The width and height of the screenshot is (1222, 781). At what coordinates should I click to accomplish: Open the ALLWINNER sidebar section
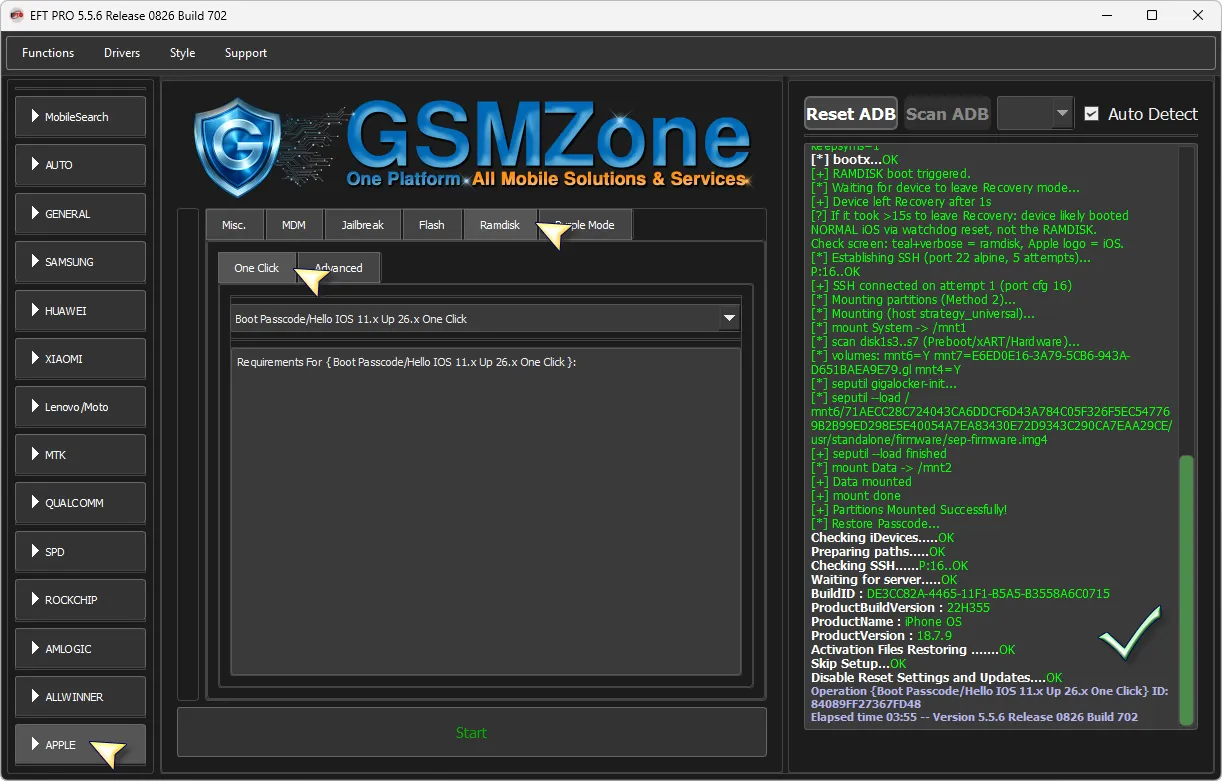80,697
